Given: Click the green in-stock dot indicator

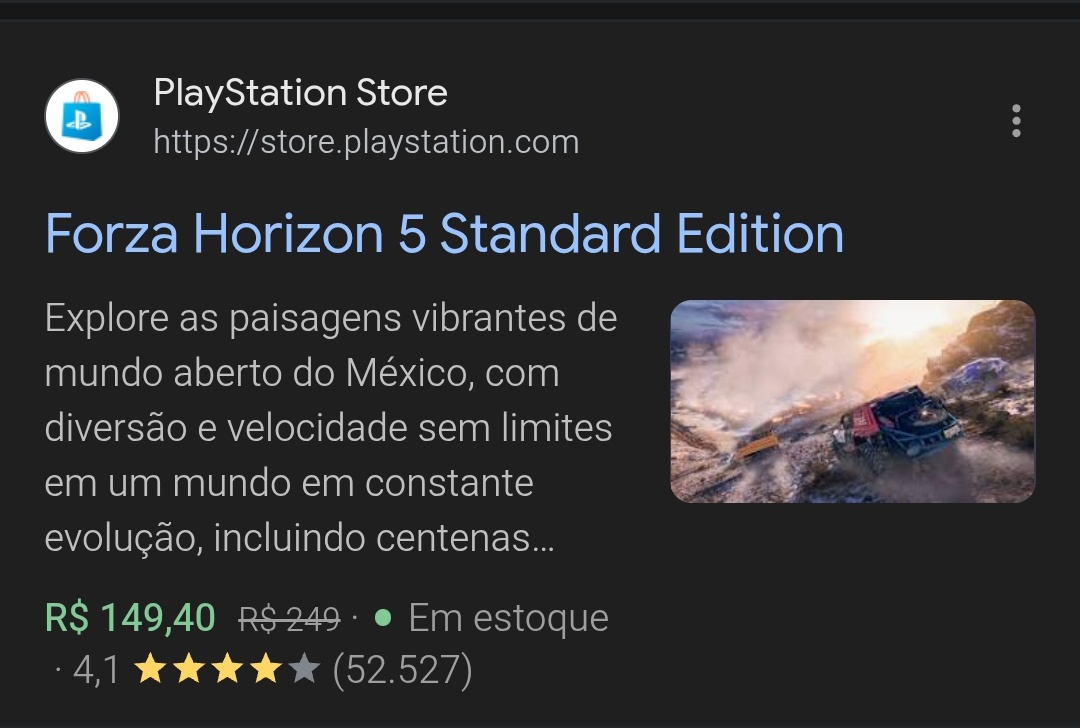Looking at the screenshot, I should 383,617.
